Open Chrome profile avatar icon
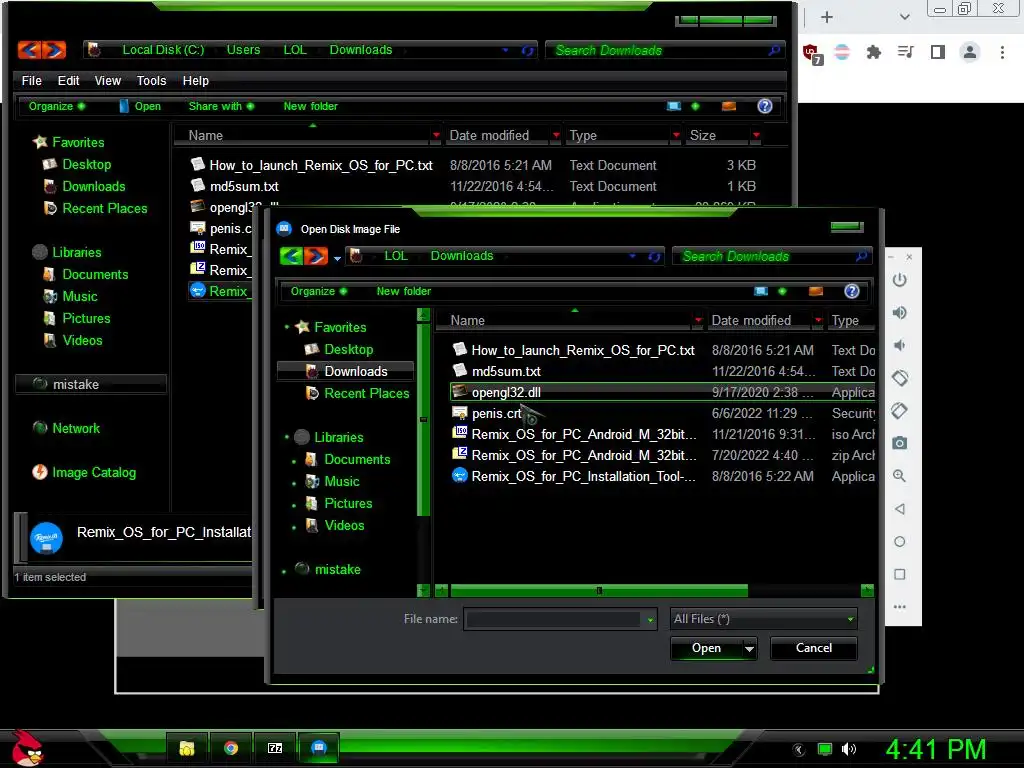Image resolution: width=1024 pixels, height=768 pixels. pyautogui.click(x=970, y=52)
